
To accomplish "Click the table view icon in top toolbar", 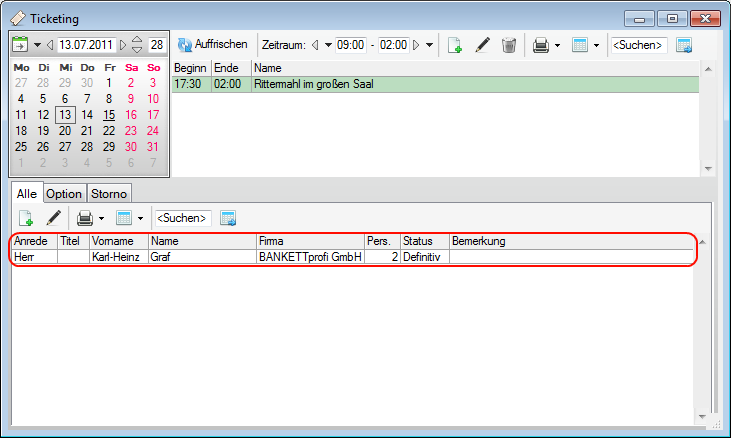I will (x=580, y=45).
